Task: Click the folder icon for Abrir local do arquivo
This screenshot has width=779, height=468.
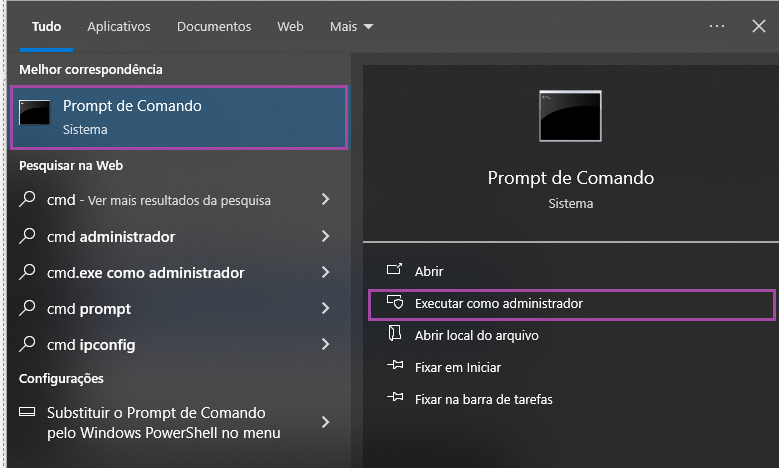Action: 395,335
